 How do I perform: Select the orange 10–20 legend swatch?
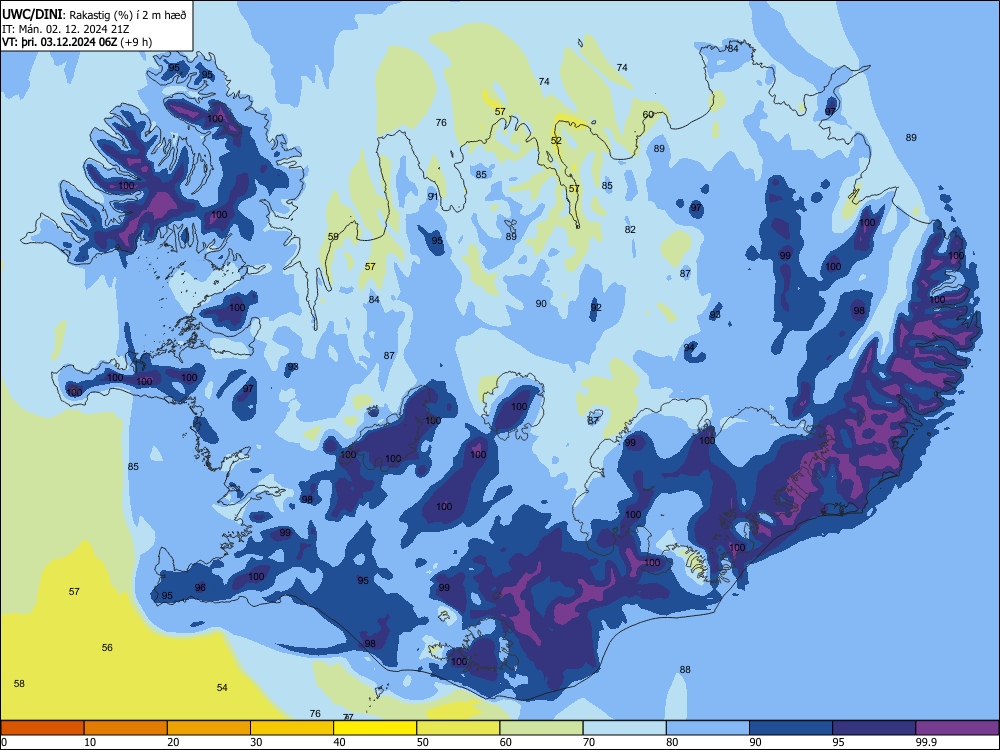point(126,728)
